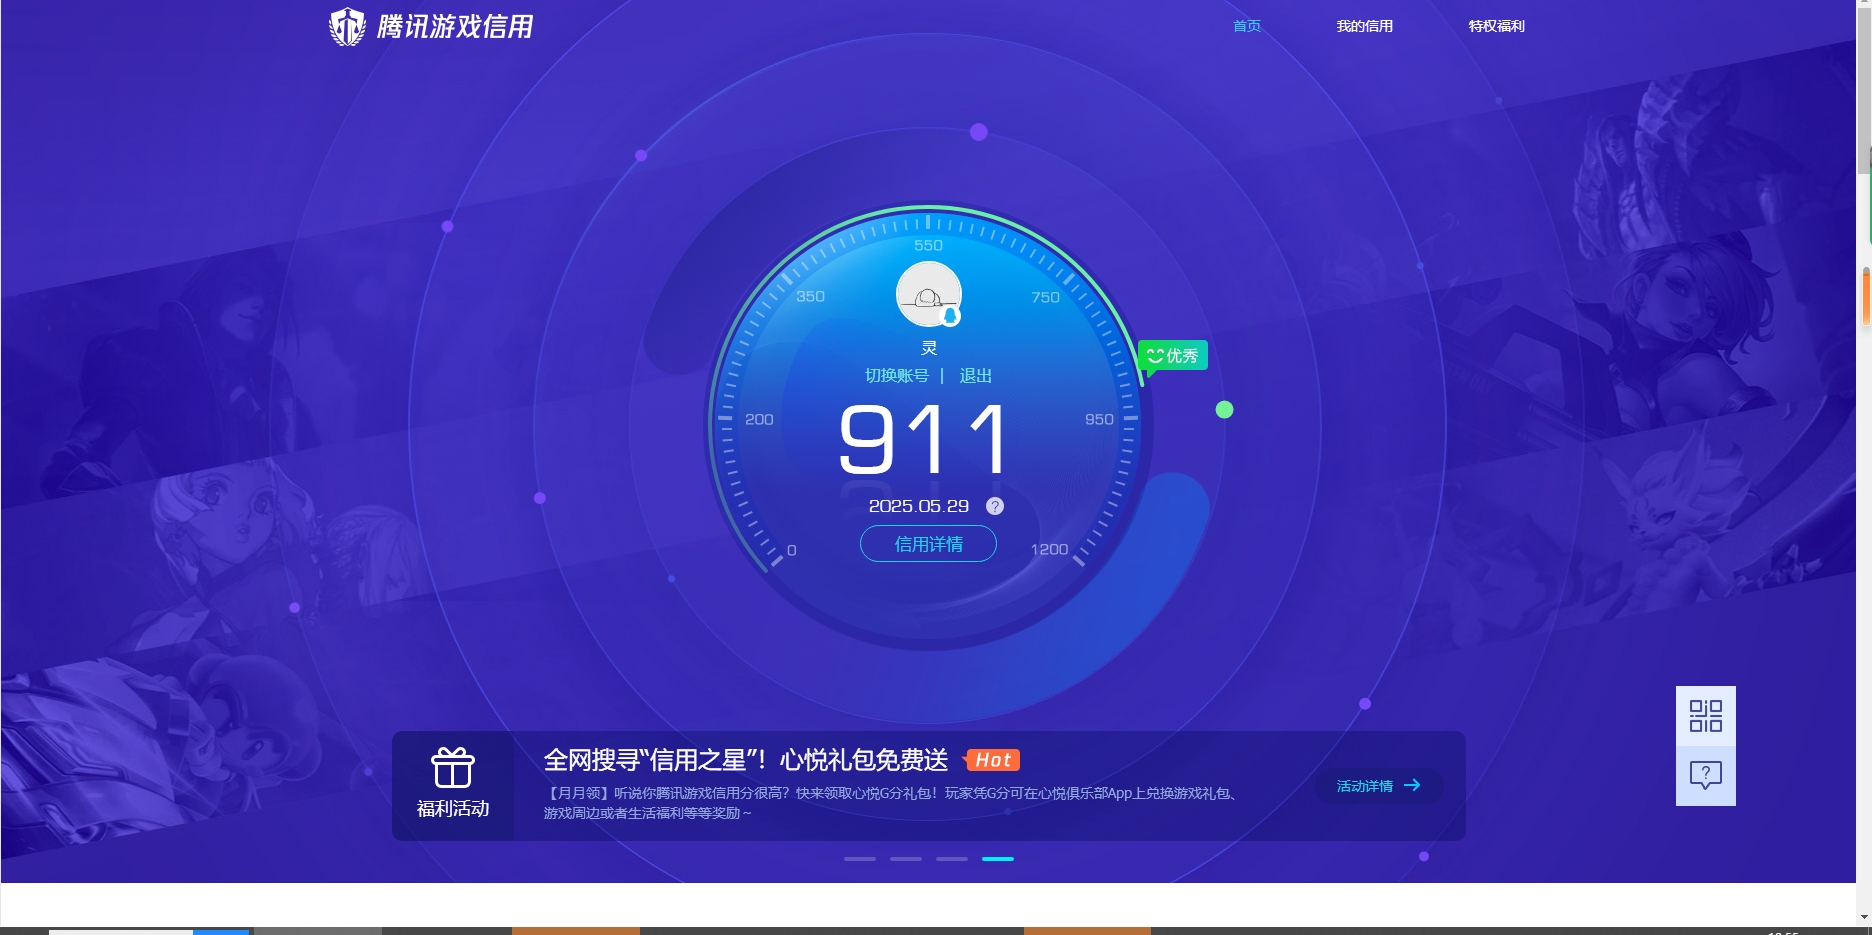Screen dimensions: 1872x935
Task: Select the fourth active carousel indicator
Action: tap(997, 859)
